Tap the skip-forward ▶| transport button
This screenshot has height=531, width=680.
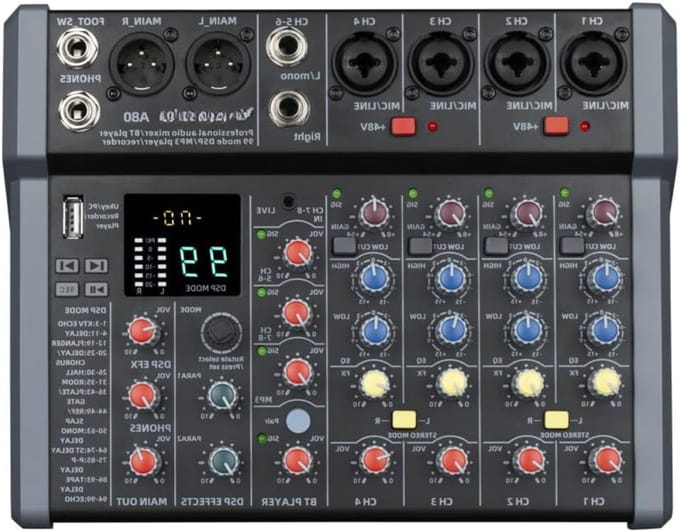click(96, 266)
